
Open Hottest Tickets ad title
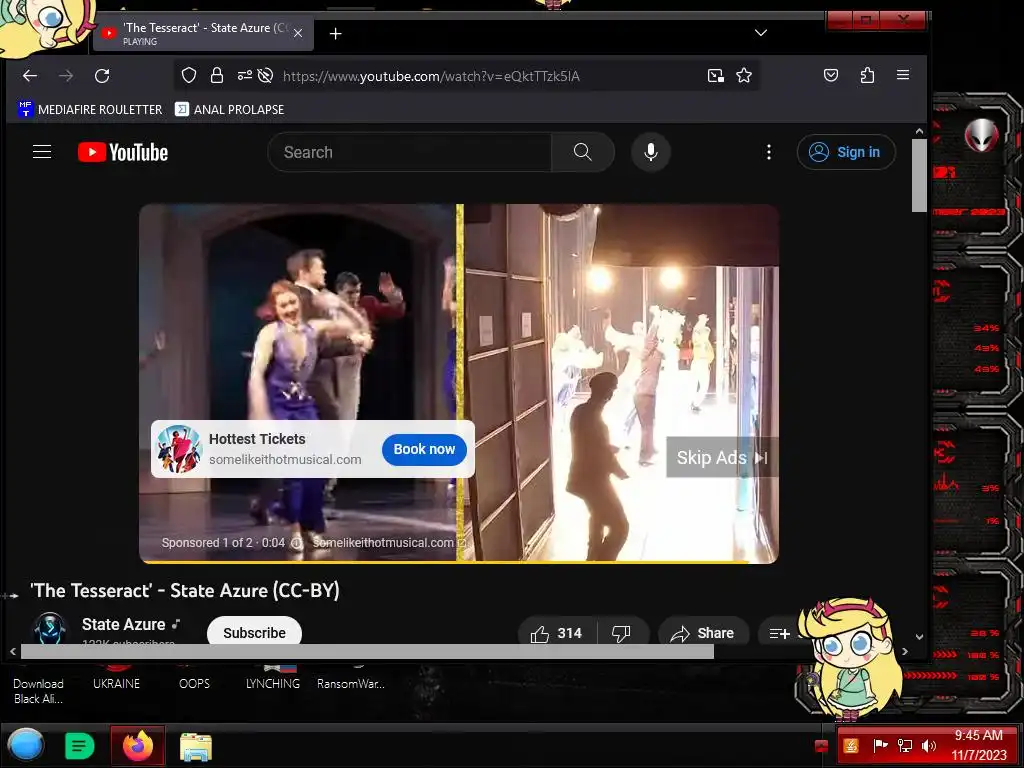257,439
